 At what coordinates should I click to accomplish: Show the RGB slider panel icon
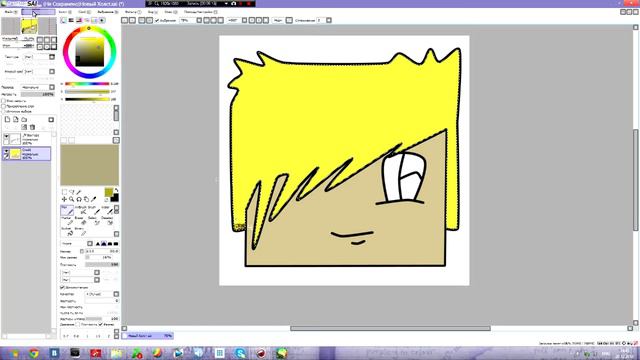[71, 20]
